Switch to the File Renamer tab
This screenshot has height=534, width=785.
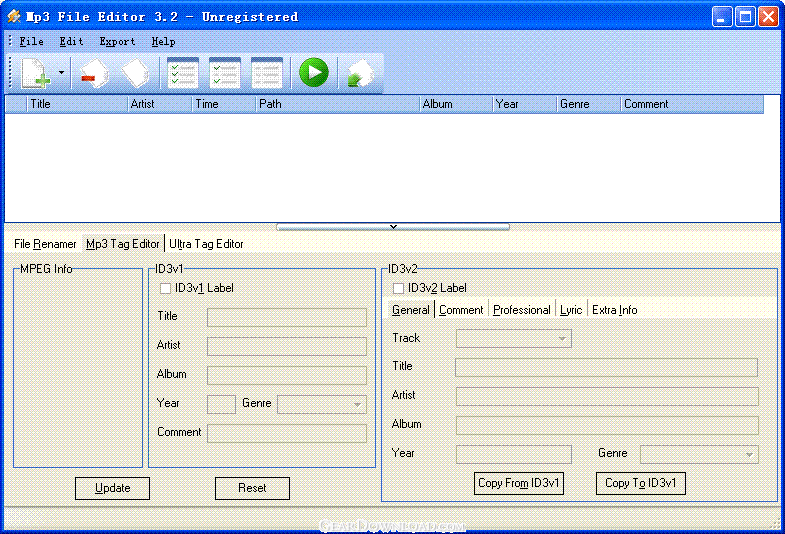pyautogui.click(x=45, y=244)
